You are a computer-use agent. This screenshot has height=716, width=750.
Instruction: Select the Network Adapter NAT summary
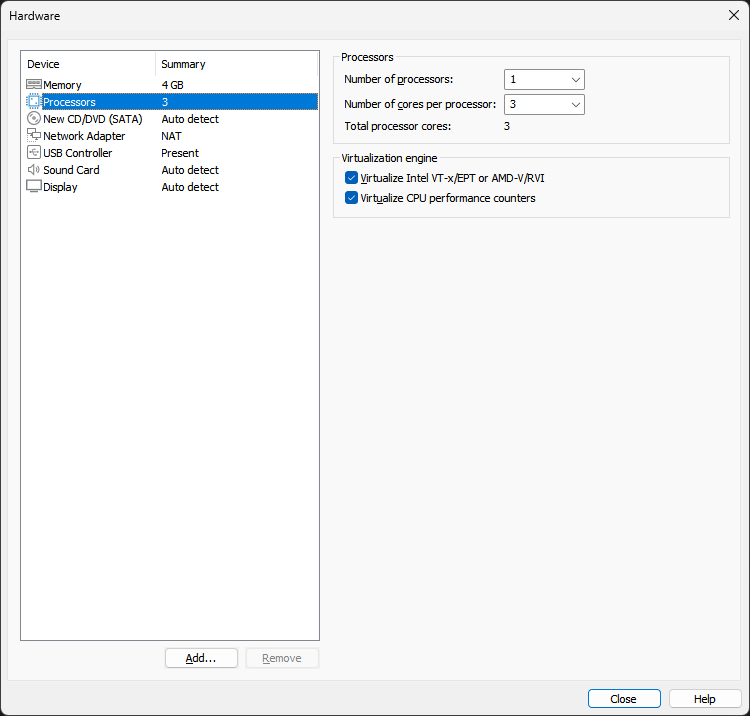[x=171, y=136]
